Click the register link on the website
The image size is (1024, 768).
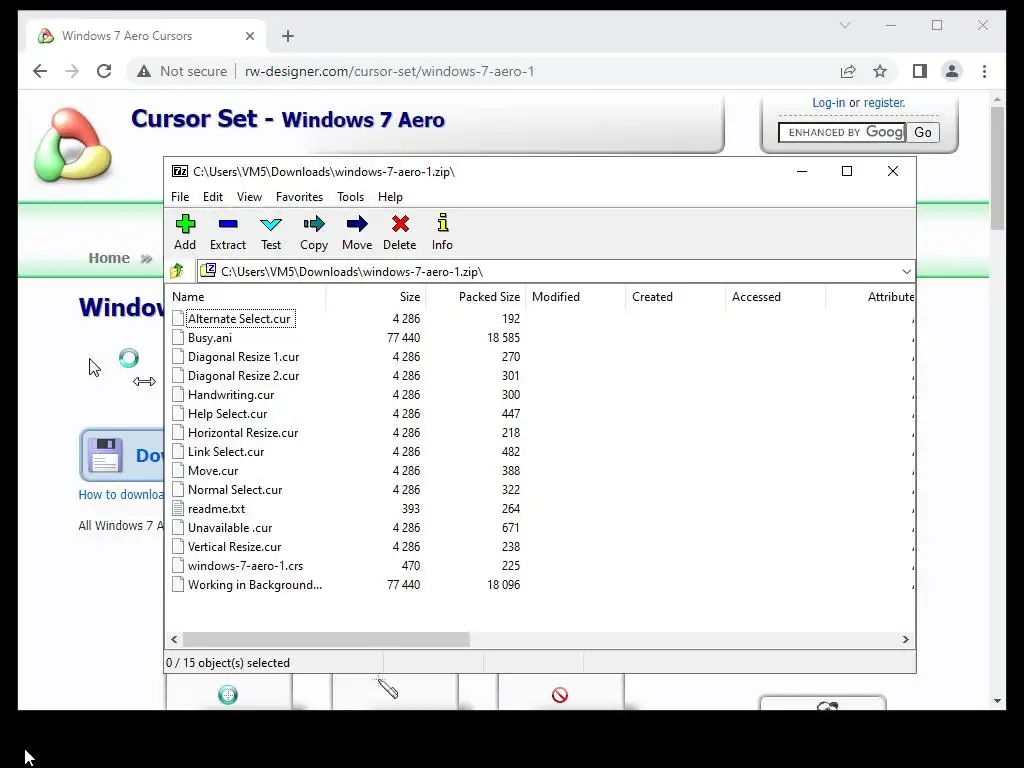click(x=884, y=103)
